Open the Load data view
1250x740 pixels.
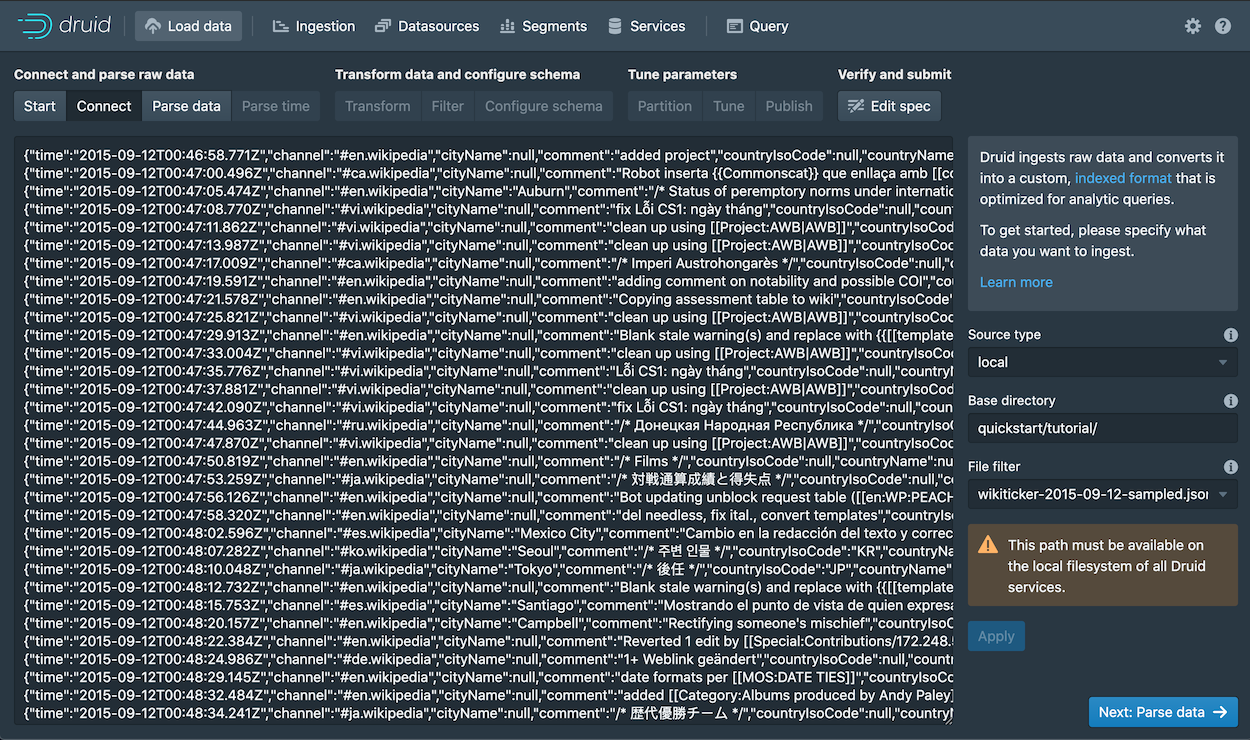point(188,26)
